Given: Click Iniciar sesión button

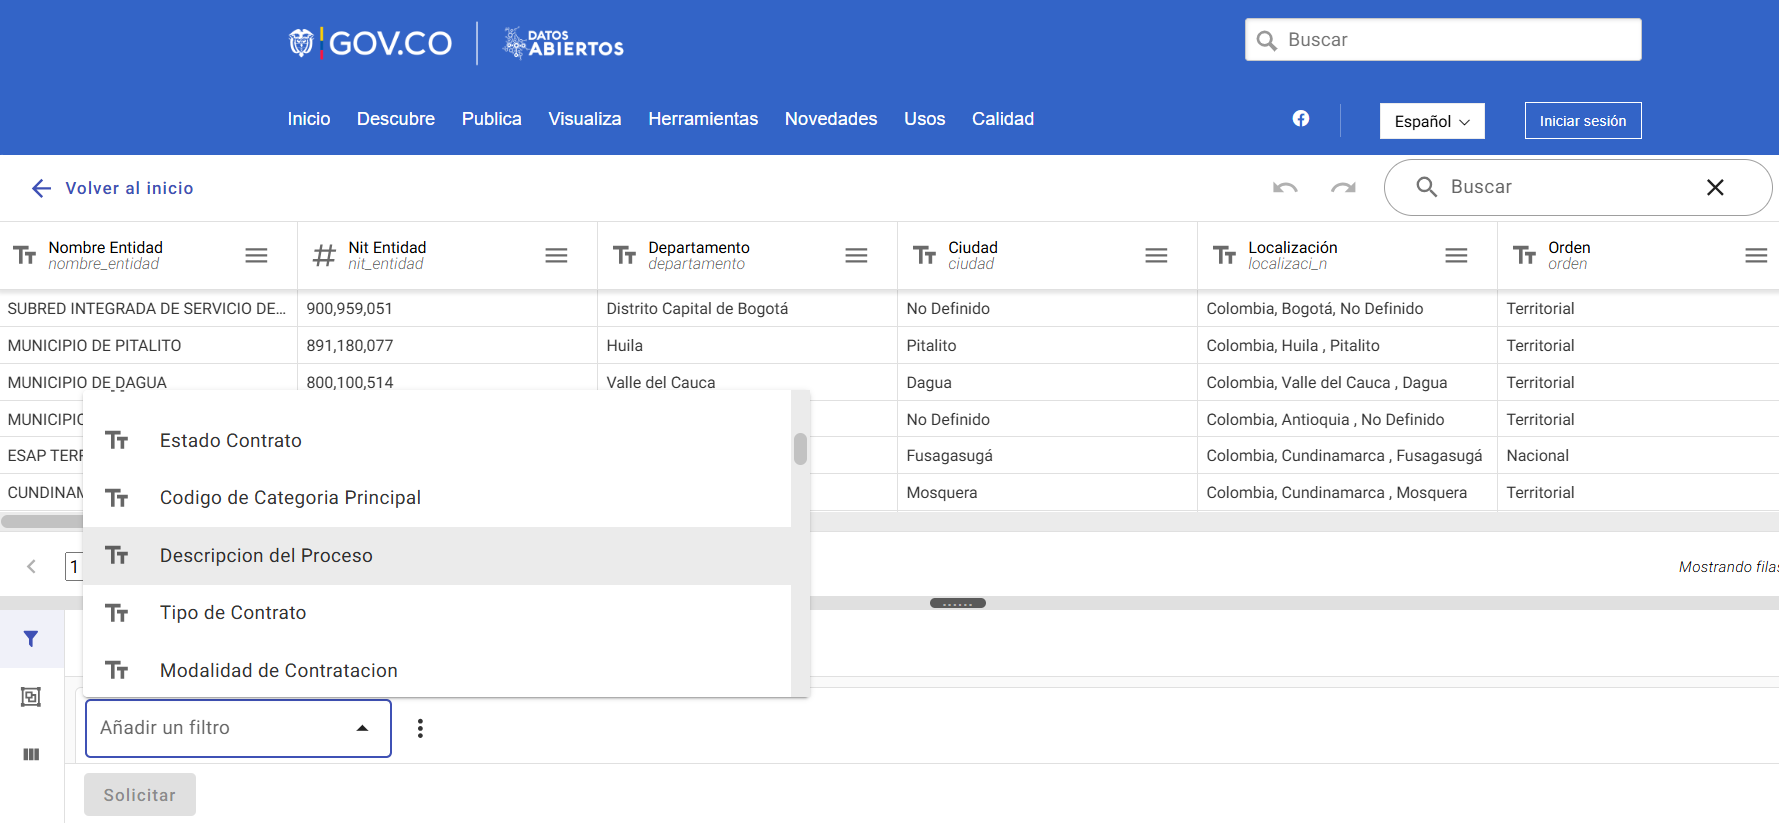Looking at the screenshot, I should (x=1583, y=121).
